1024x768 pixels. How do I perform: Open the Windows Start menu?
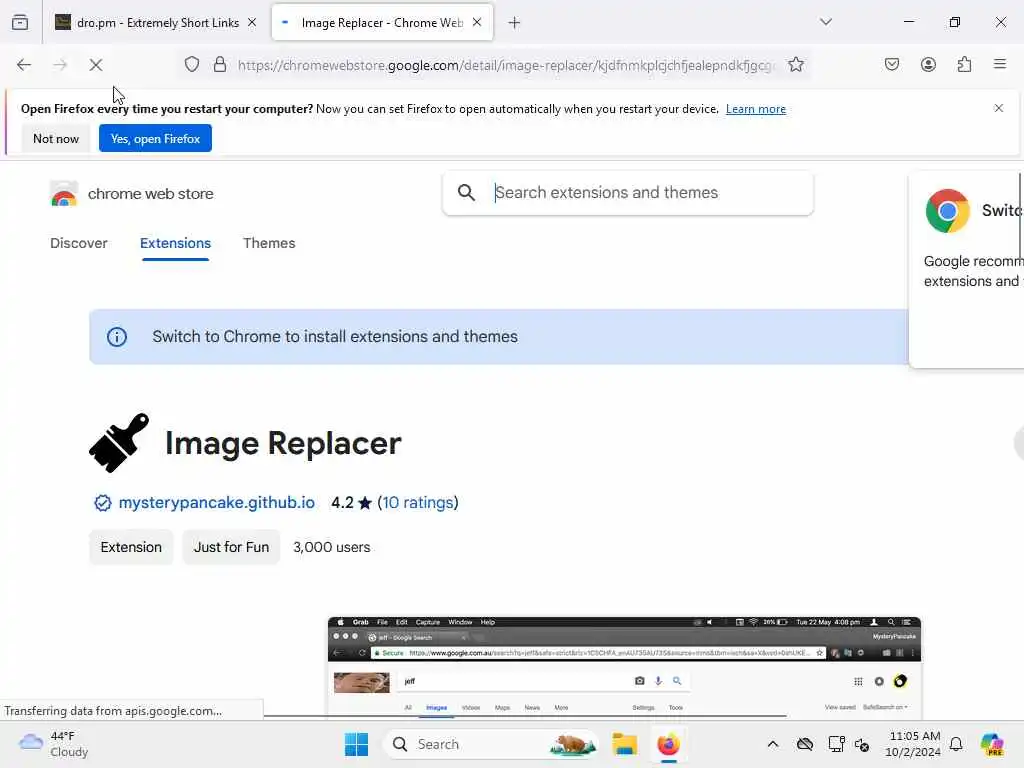point(357,744)
